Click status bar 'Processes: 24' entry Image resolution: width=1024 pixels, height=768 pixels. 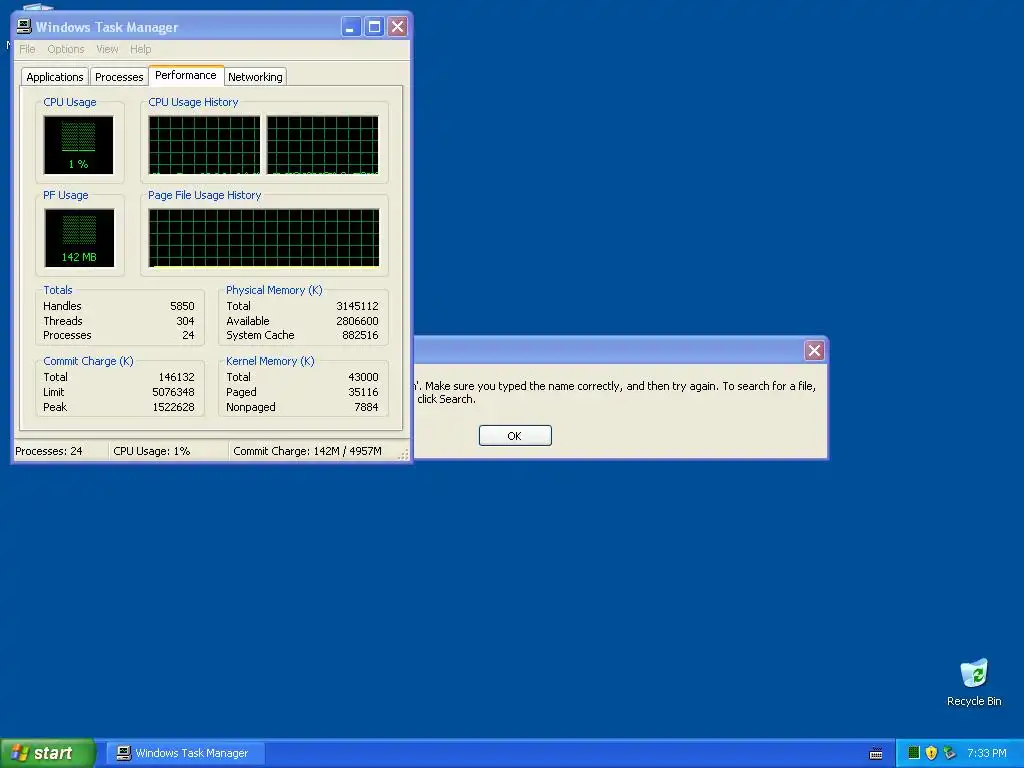pyautogui.click(x=49, y=451)
